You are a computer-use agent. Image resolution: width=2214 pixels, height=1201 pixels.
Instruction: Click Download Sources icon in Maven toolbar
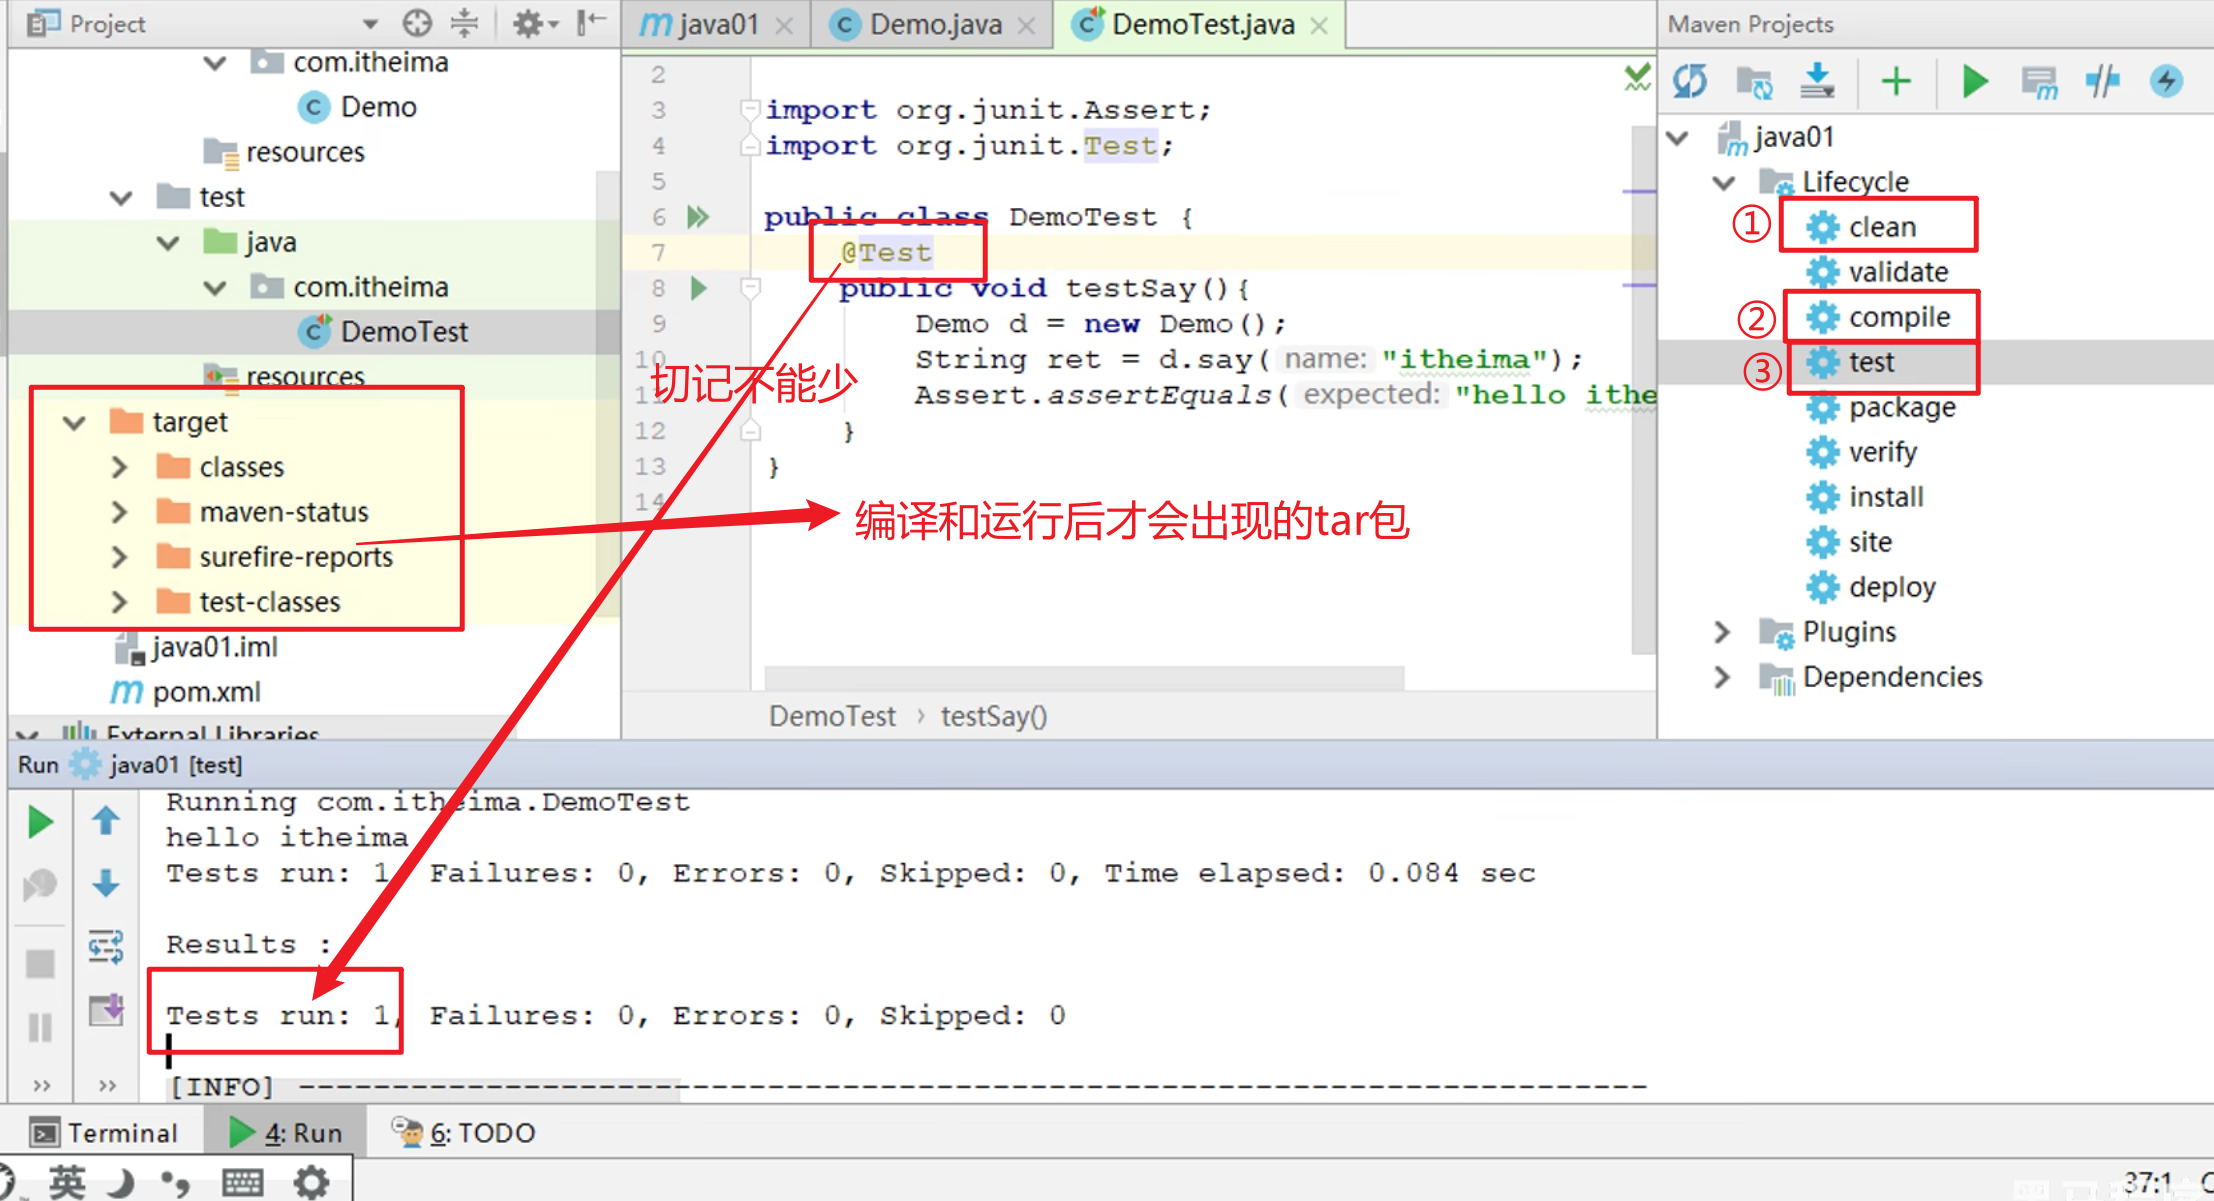coord(1817,81)
